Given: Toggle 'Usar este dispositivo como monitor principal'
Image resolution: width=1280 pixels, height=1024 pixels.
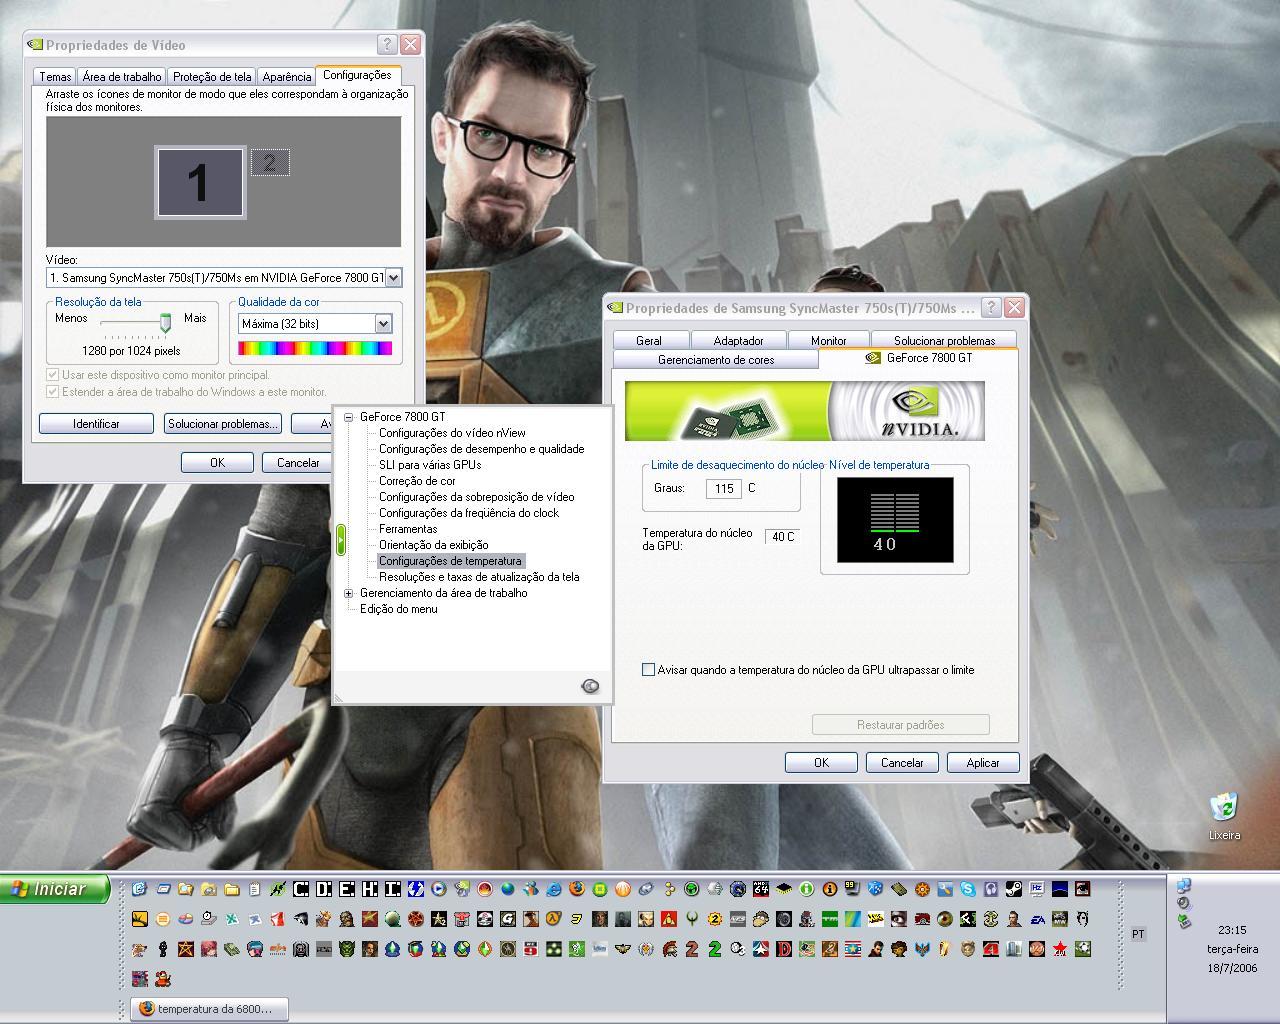Looking at the screenshot, I should pyautogui.click(x=53, y=375).
